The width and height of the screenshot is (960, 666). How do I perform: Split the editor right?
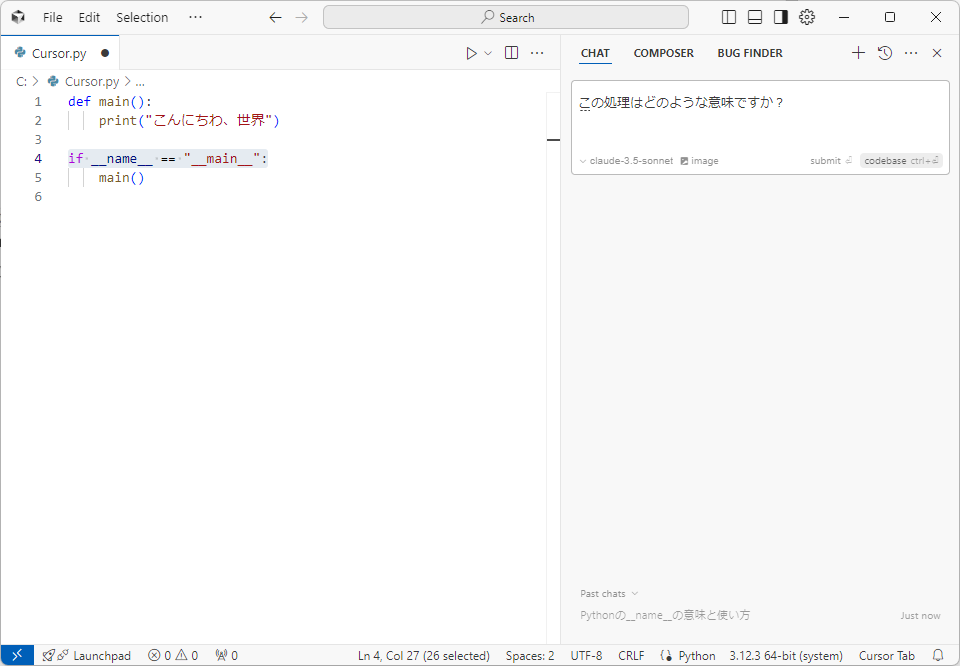[511, 53]
